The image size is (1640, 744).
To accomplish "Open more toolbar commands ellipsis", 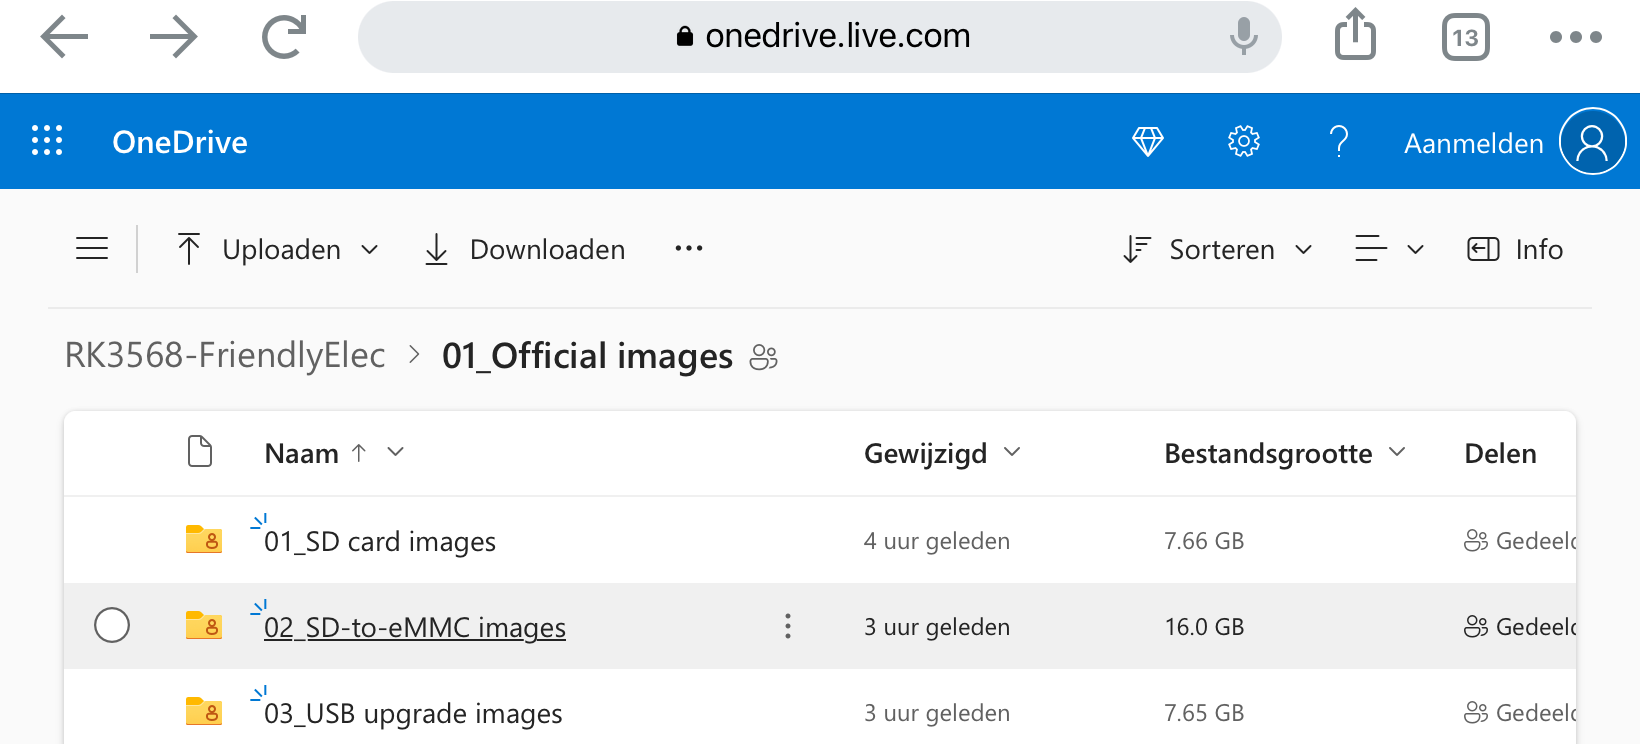I will coord(688,249).
